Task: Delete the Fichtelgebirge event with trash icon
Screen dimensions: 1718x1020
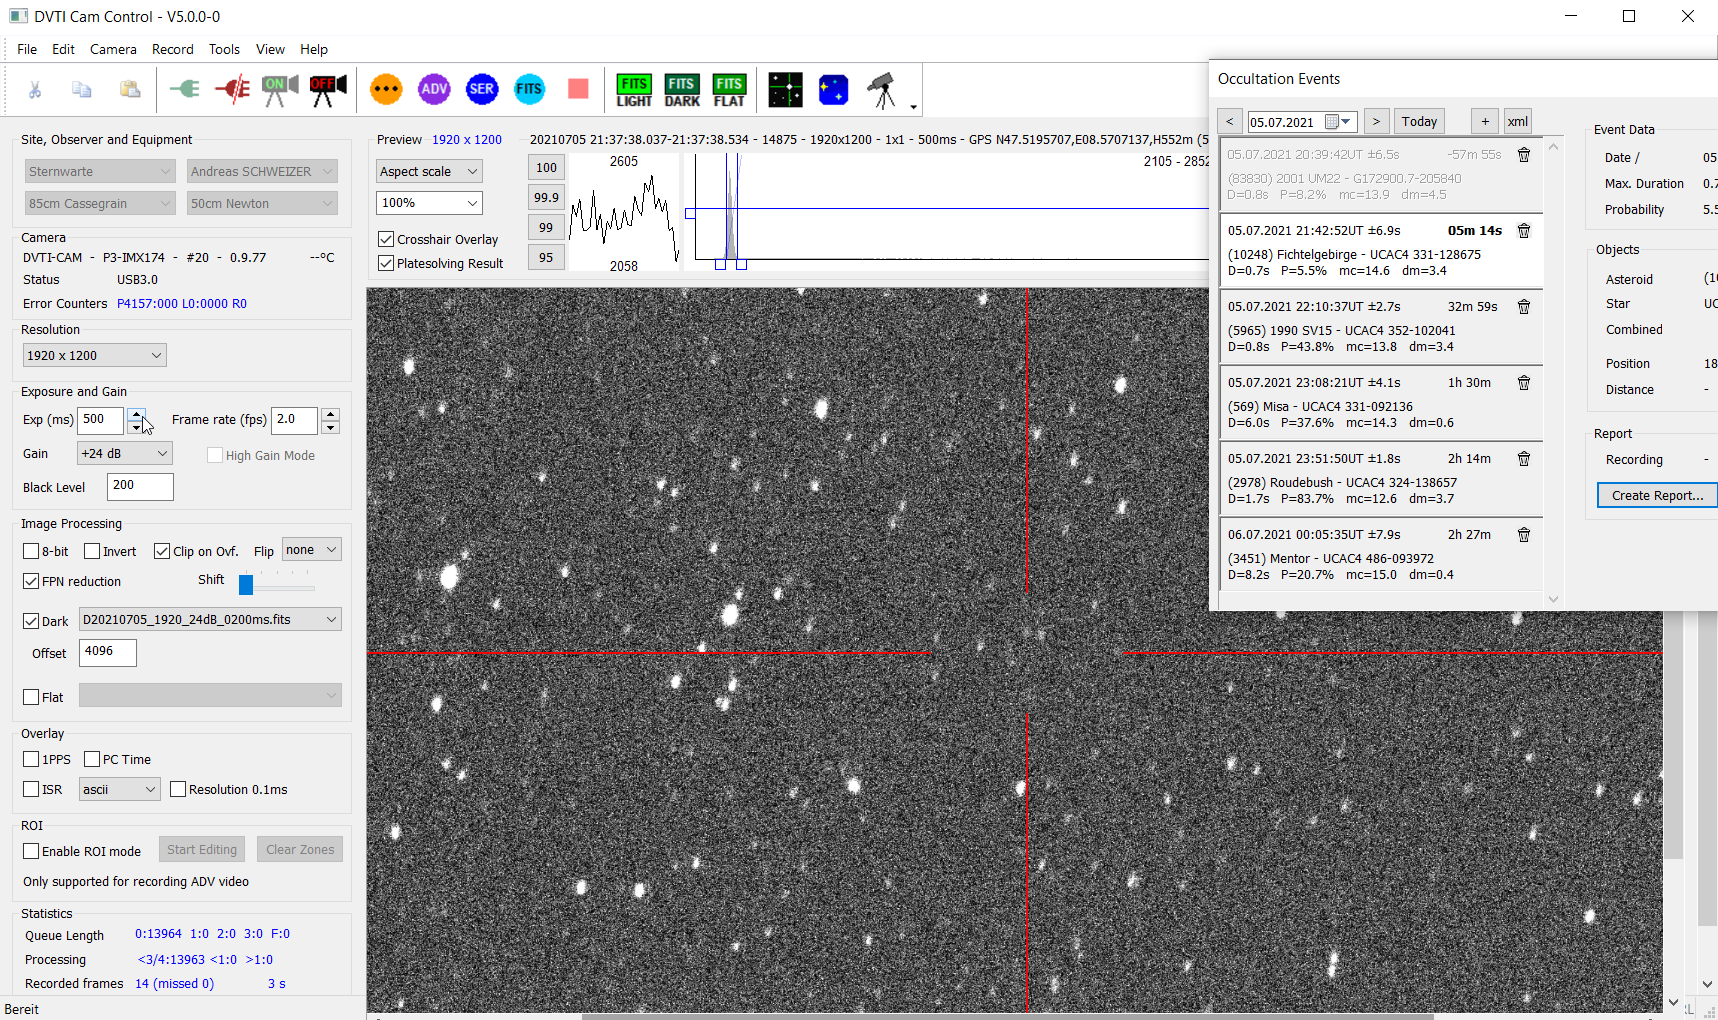Action: click(1524, 231)
